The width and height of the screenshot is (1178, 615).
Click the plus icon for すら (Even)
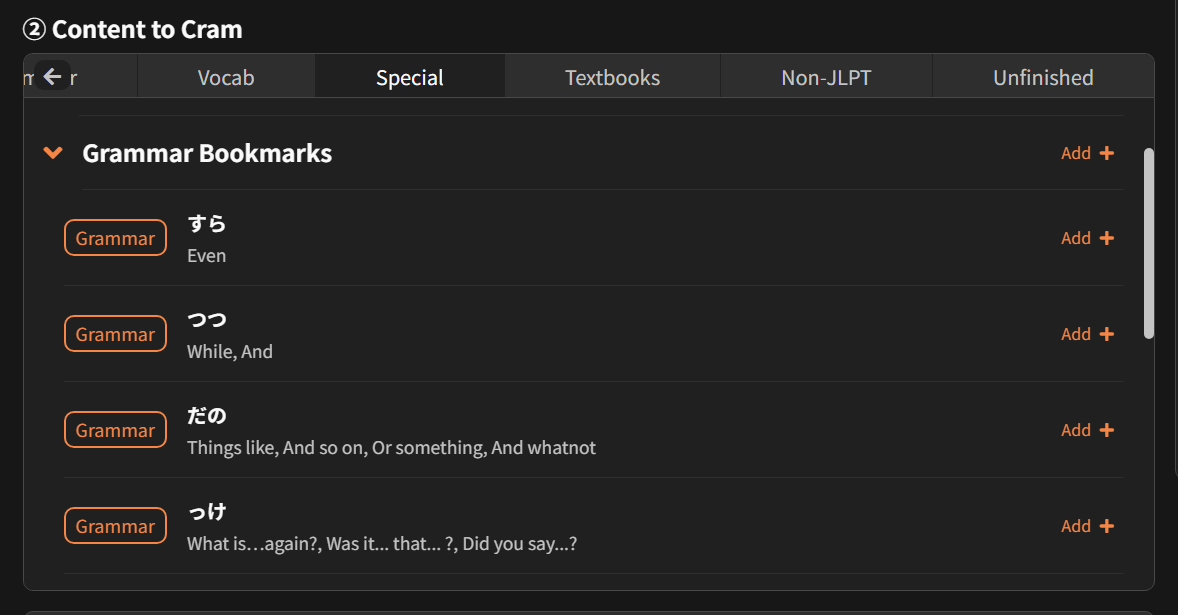pyautogui.click(x=1106, y=238)
